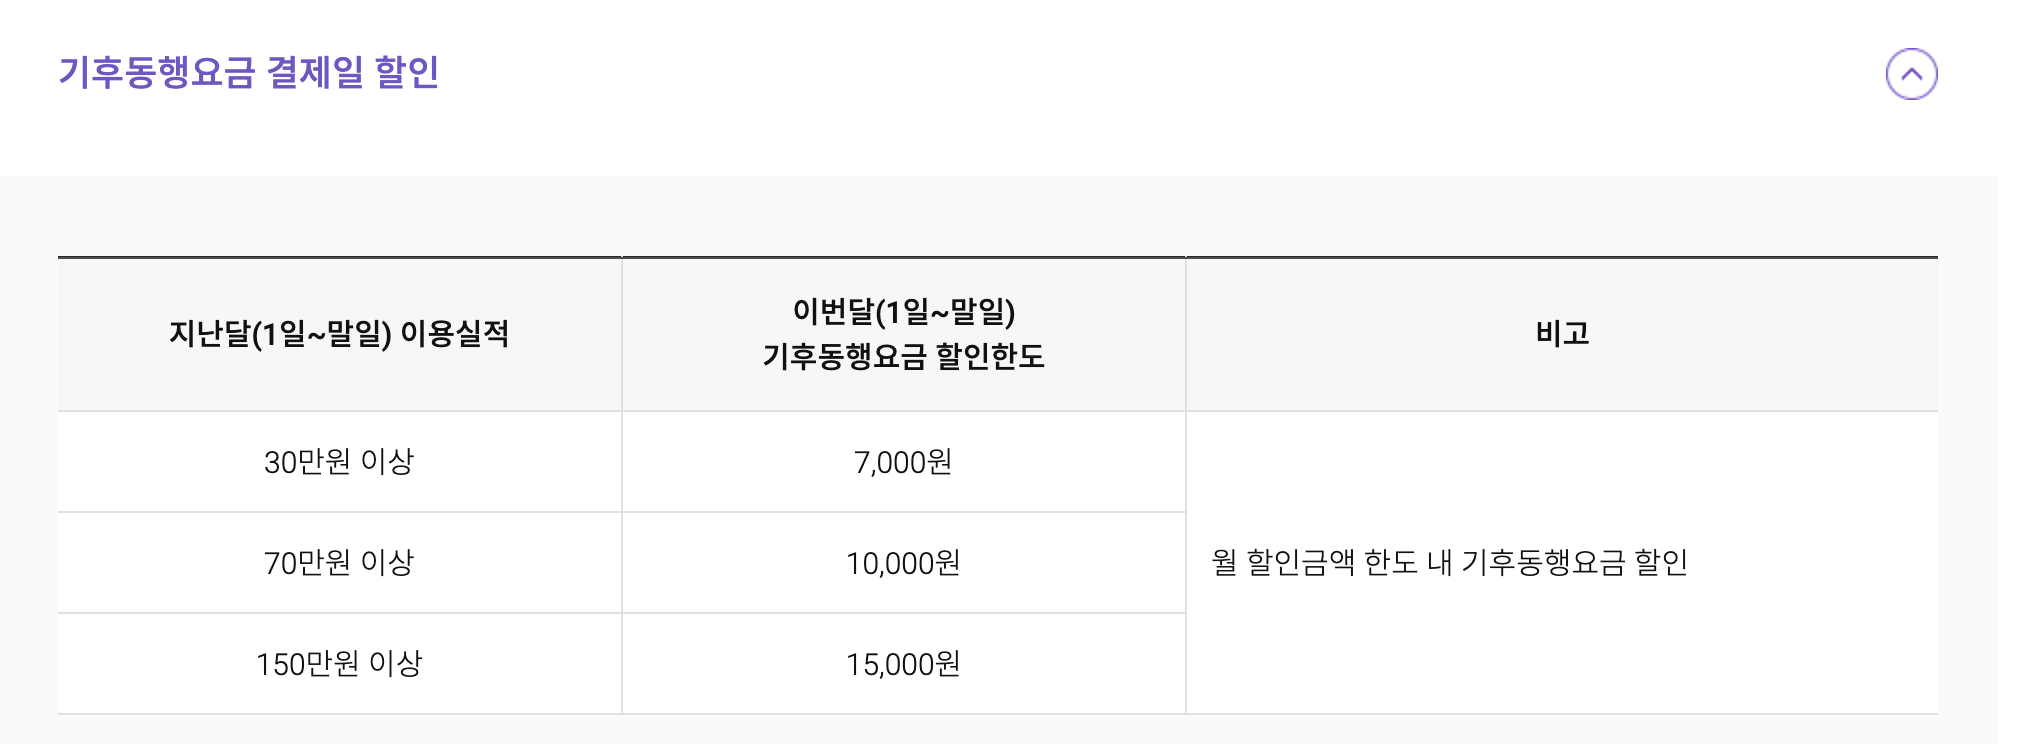The image size is (2028, 744).
Task: Click the 15,000원 discount limit cell
Action: click(903, 662)
